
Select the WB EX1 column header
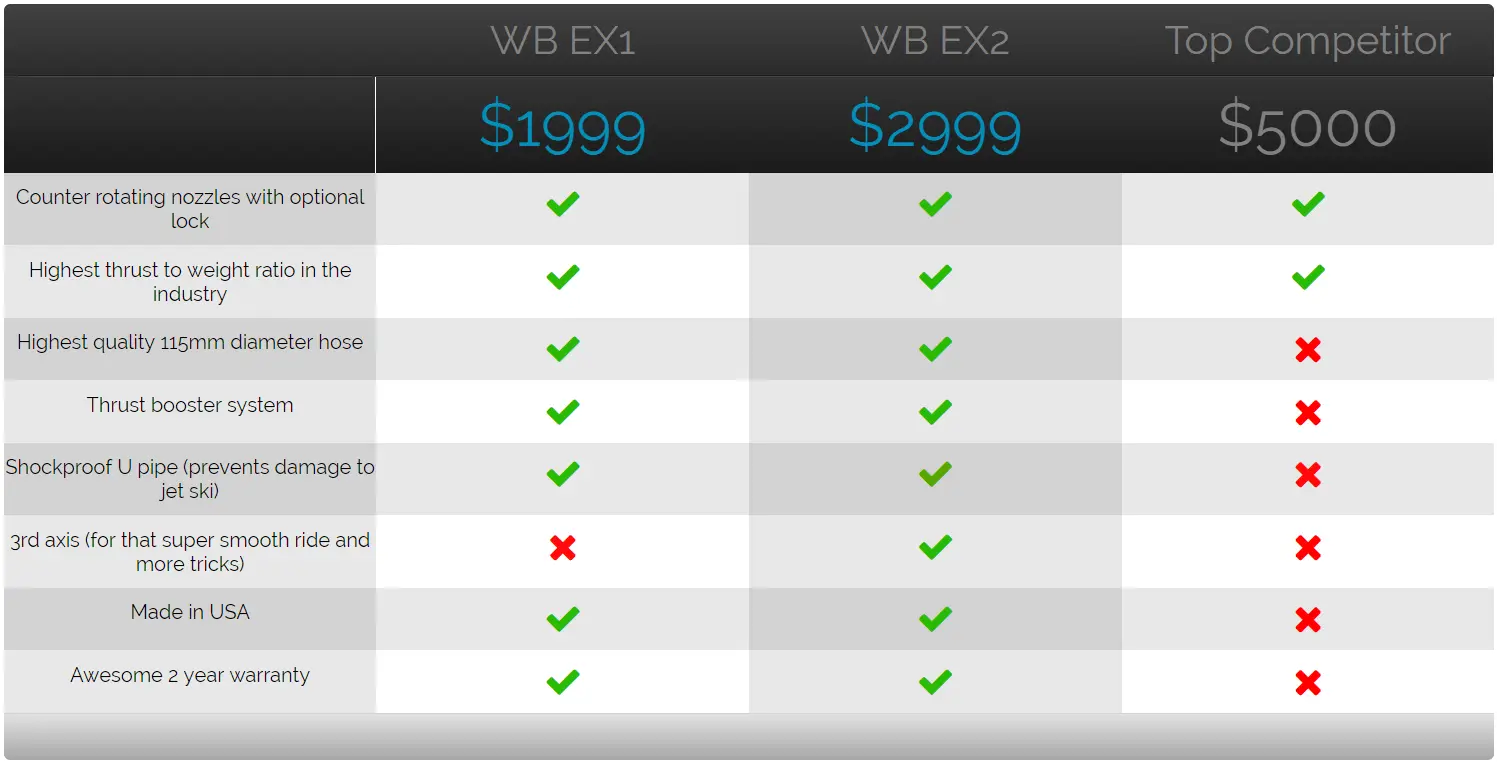click(x=563, y=41)
